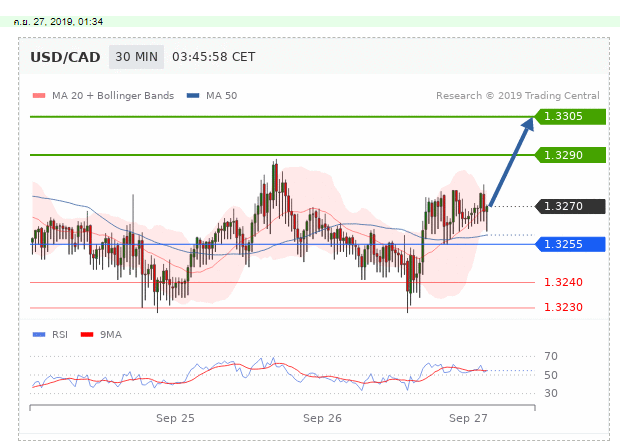Click the red 9MA legend swatch

(87, 335)
